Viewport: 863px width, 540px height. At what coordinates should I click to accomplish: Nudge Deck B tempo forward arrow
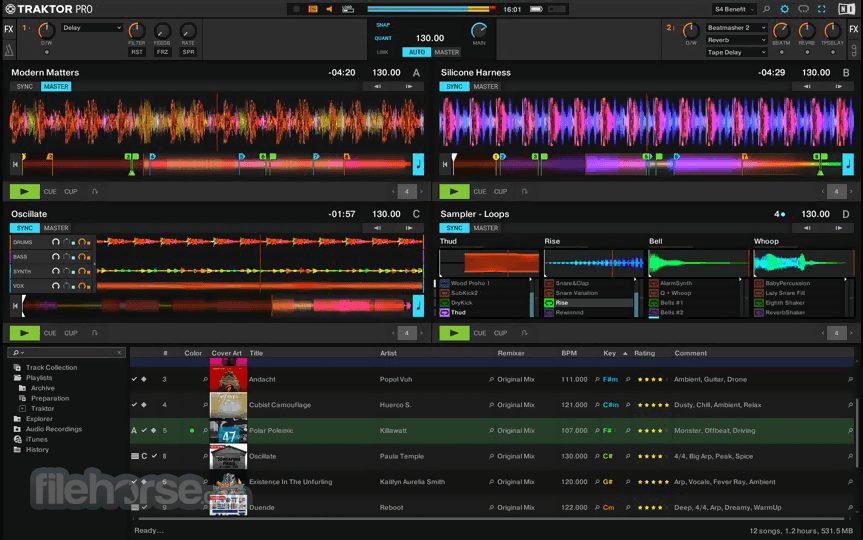(838, 86)
